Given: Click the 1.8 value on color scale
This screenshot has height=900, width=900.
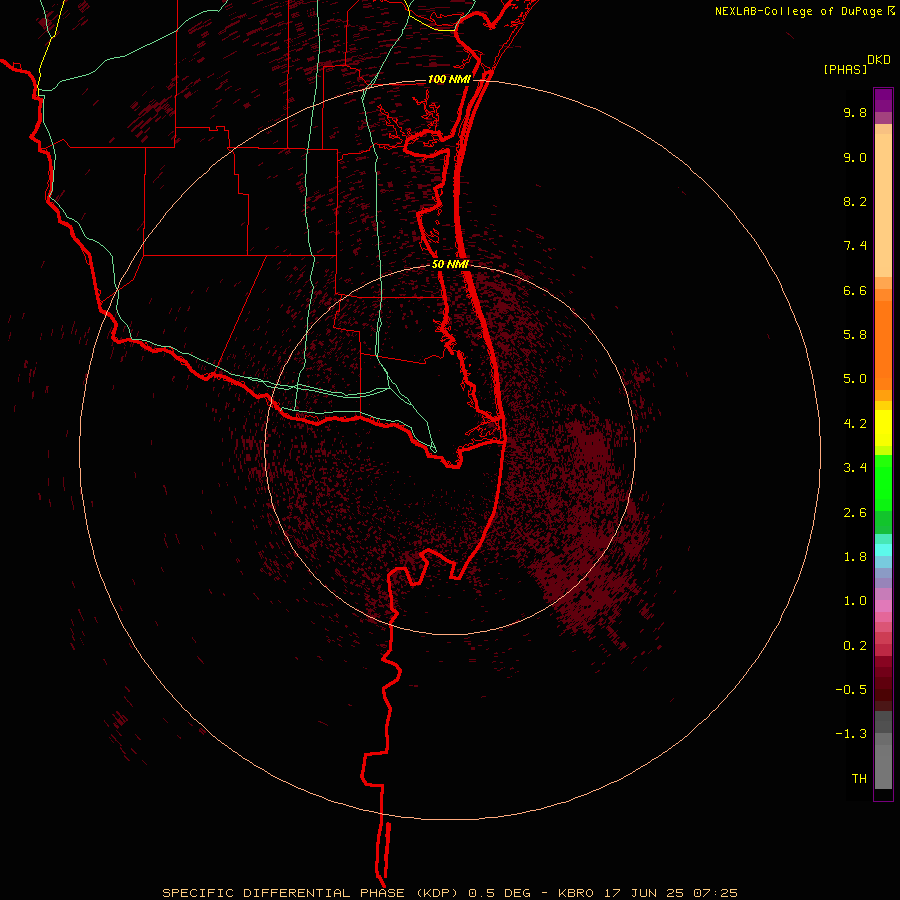Looking at the screenshot, I should tap(855, 557).
